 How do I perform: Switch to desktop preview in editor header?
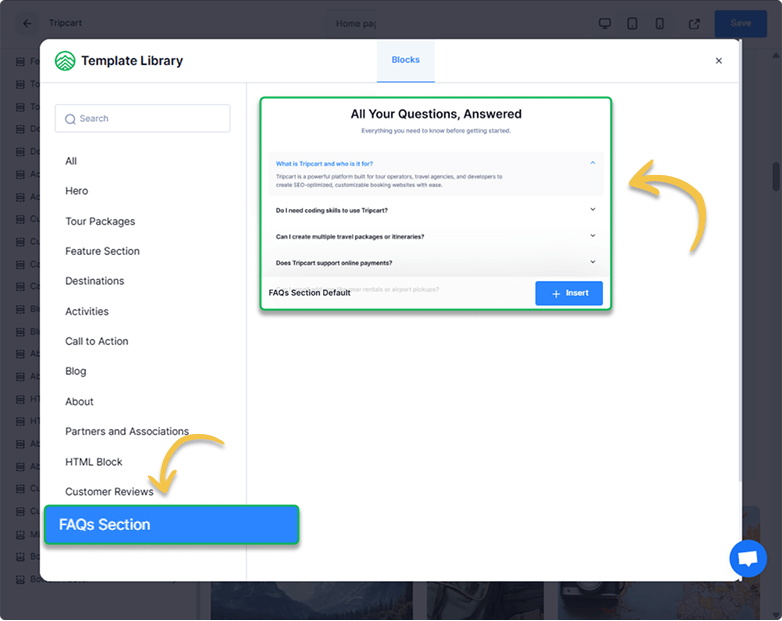coord(605,23)
